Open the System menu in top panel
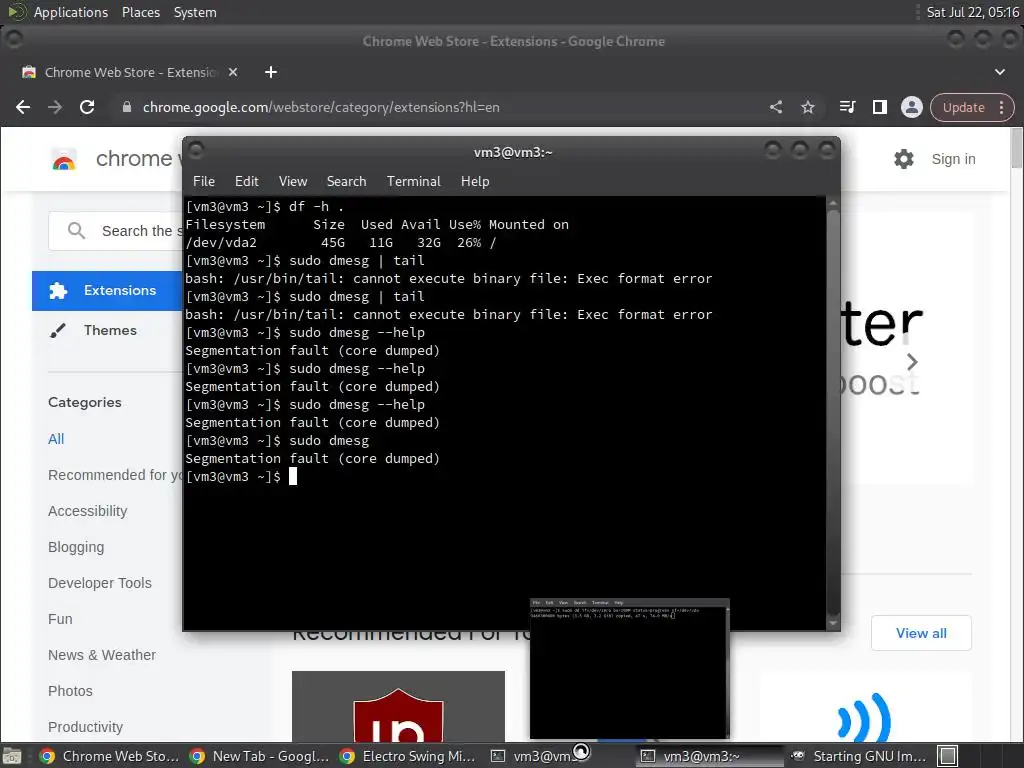This screenshot has height=768, width=1024. pos(195,12)
